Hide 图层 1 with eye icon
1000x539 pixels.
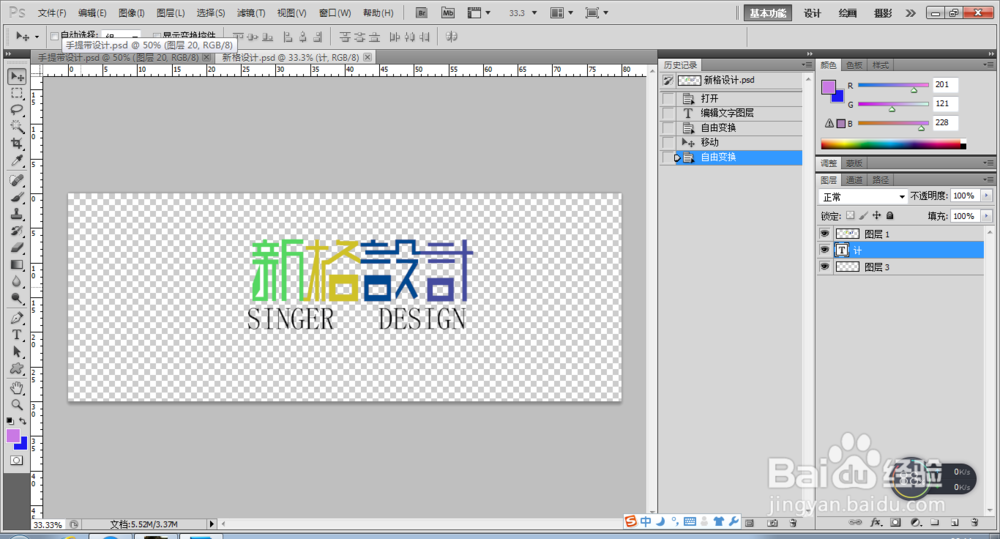[825, 233]
